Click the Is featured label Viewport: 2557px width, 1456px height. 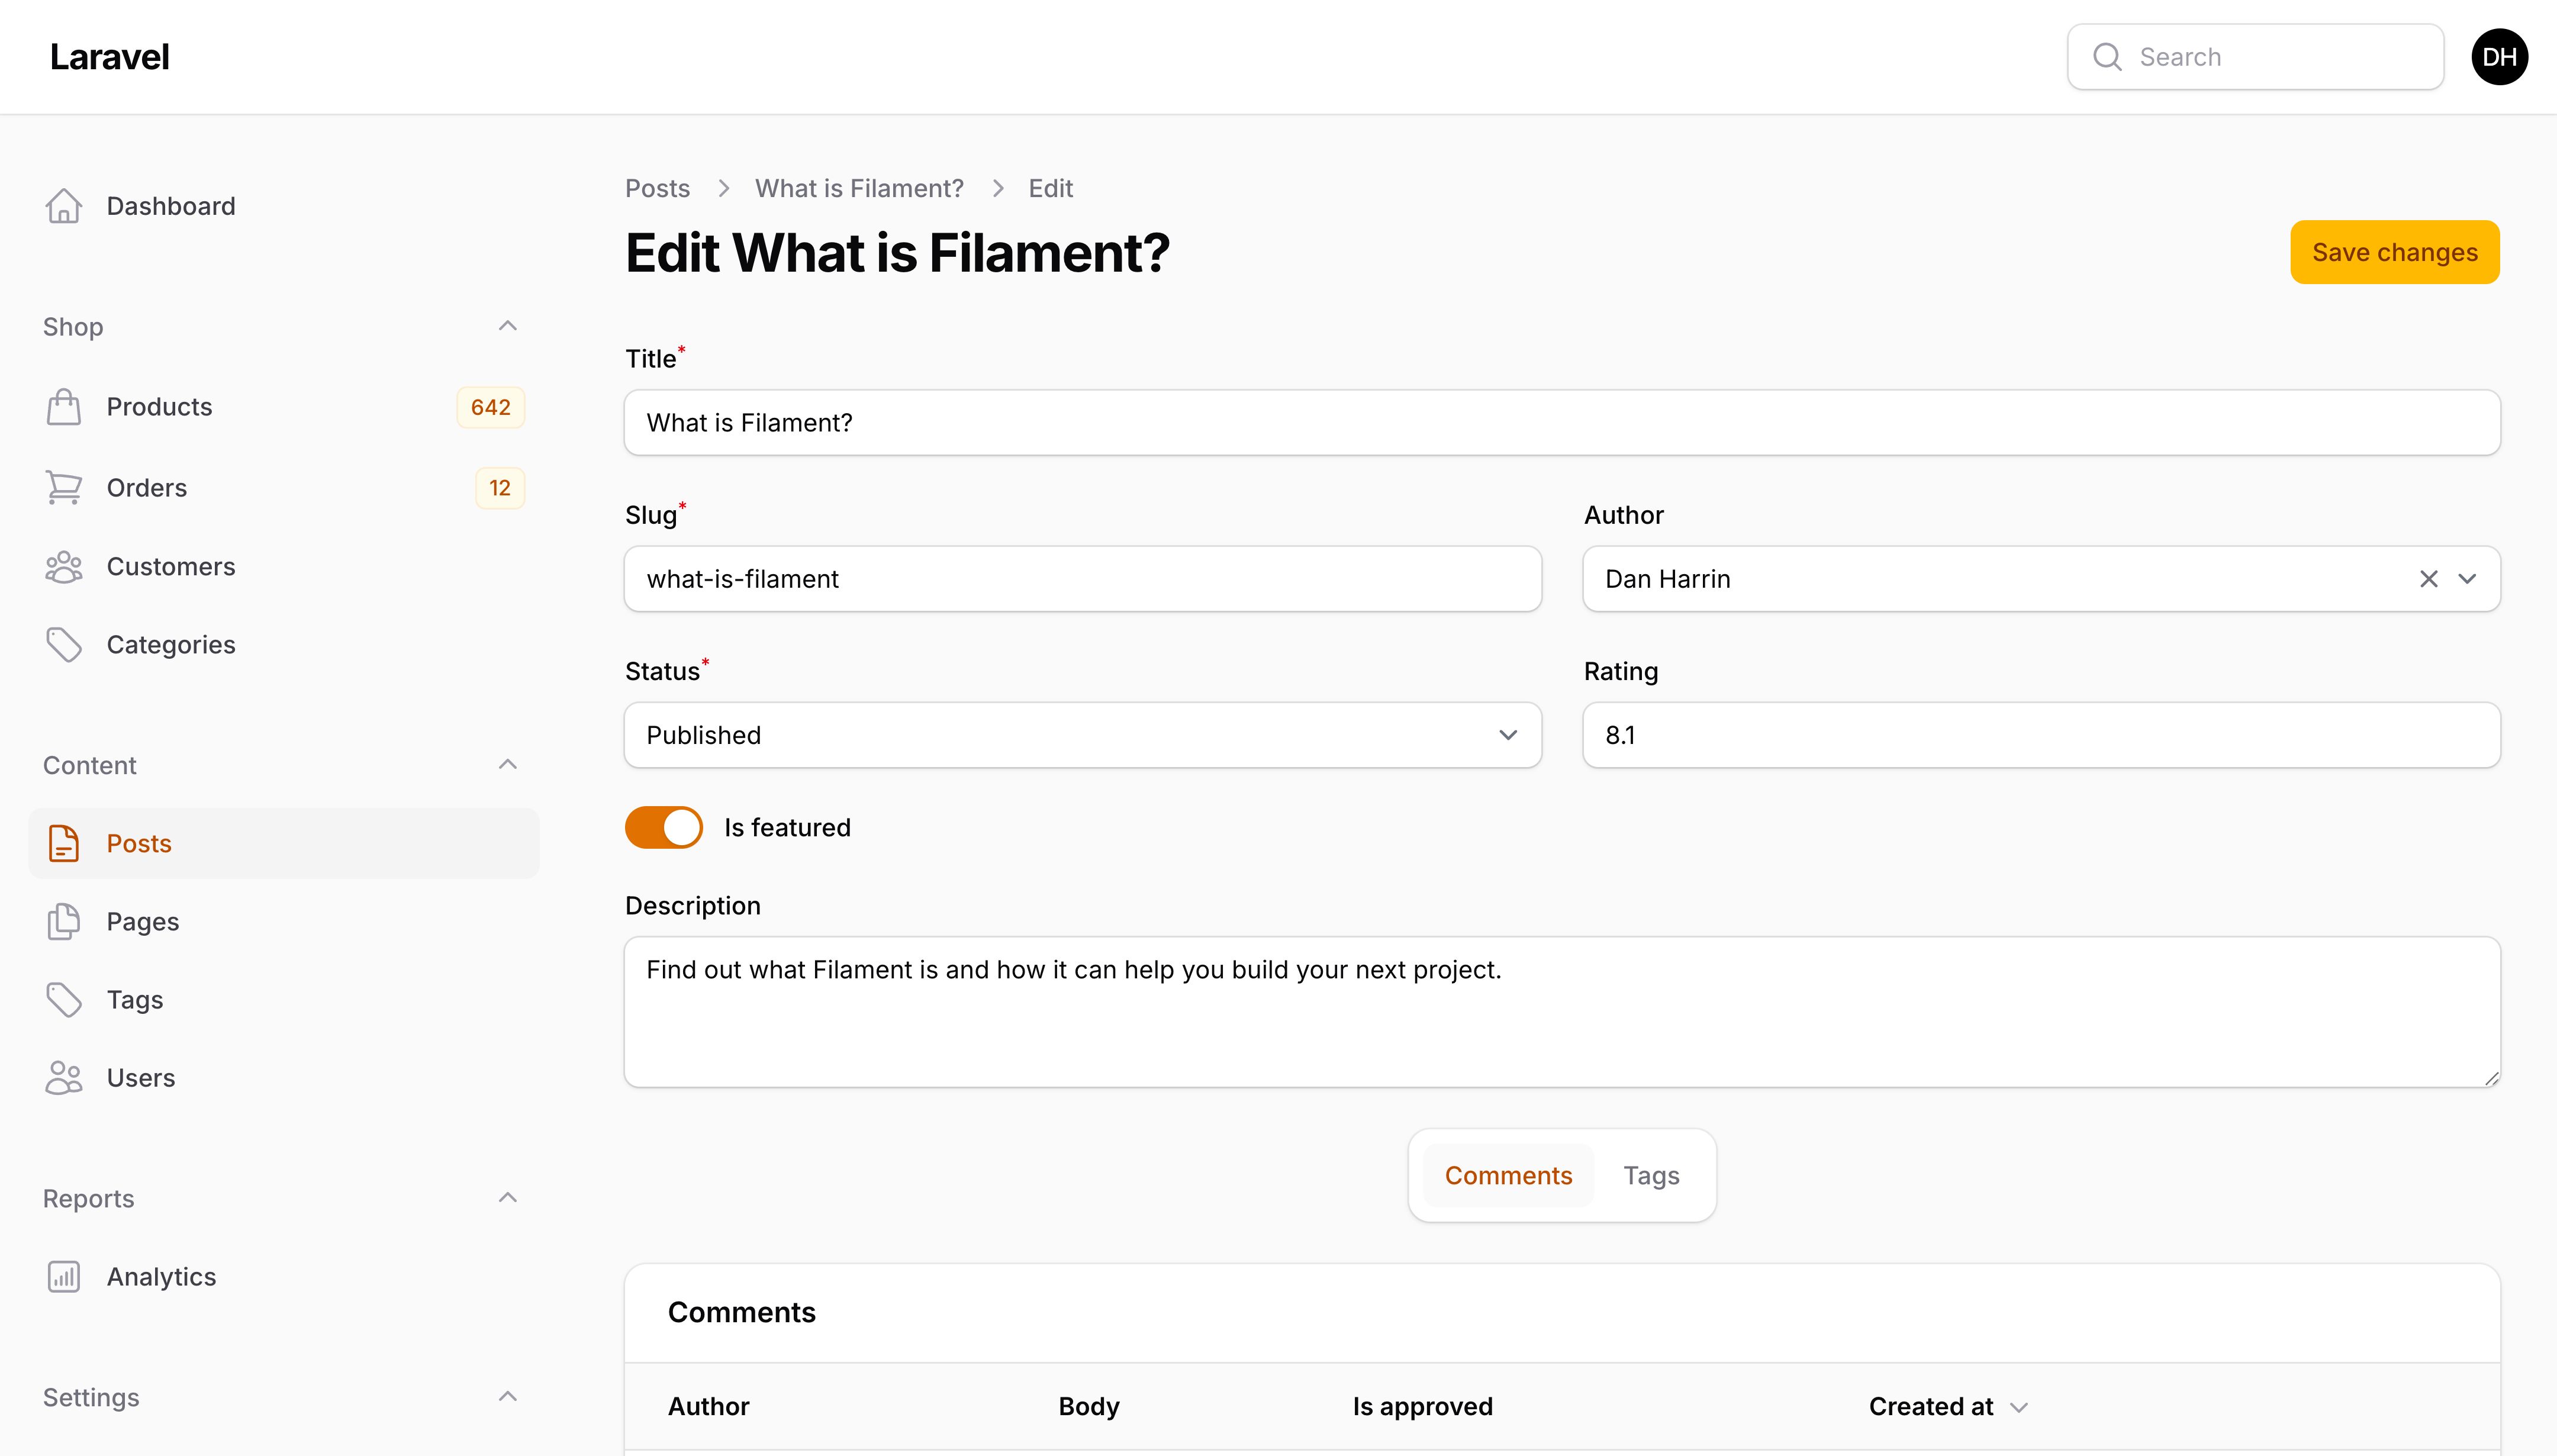tap(787, 828)
